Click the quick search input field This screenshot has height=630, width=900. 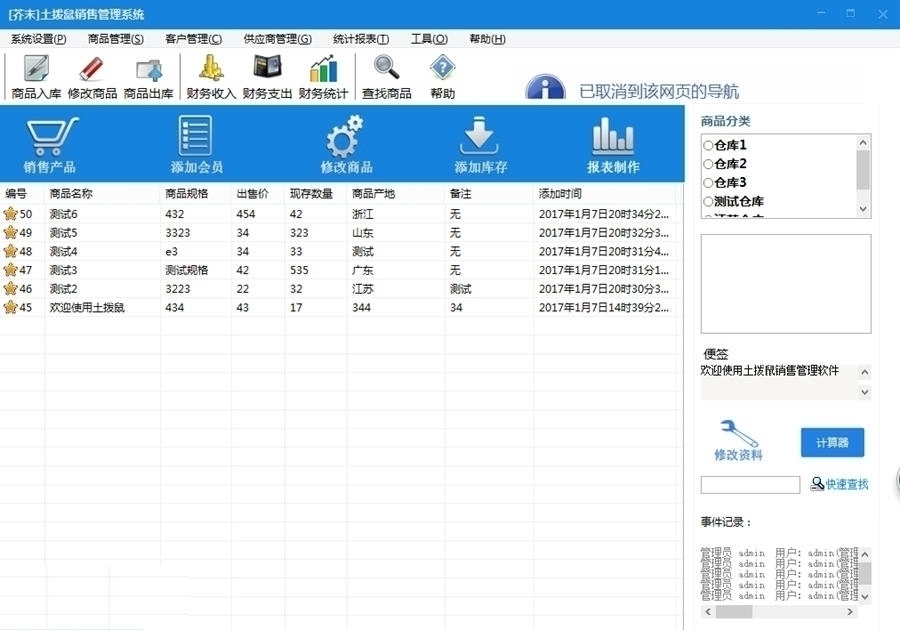tap(750, 485)
